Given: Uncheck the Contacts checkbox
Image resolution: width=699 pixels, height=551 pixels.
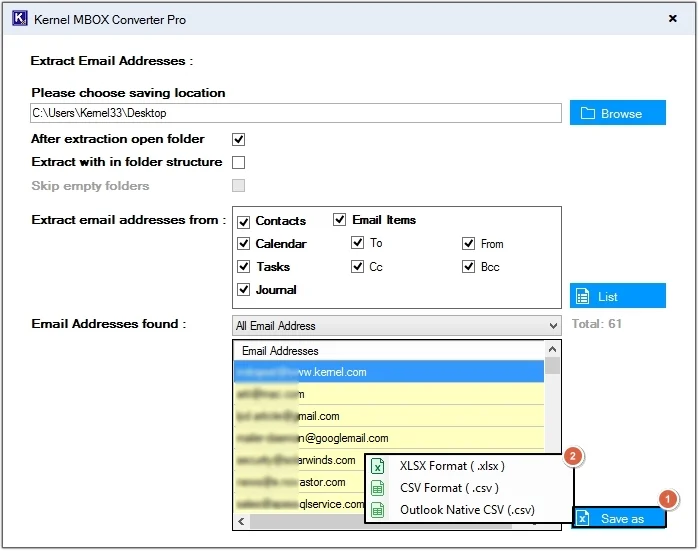Looking at the screenshot, I should point(243,222).
